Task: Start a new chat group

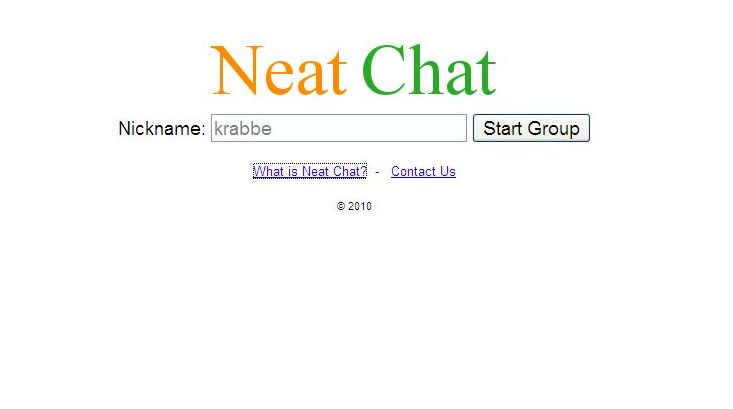Action: click(x=531, y=128)
